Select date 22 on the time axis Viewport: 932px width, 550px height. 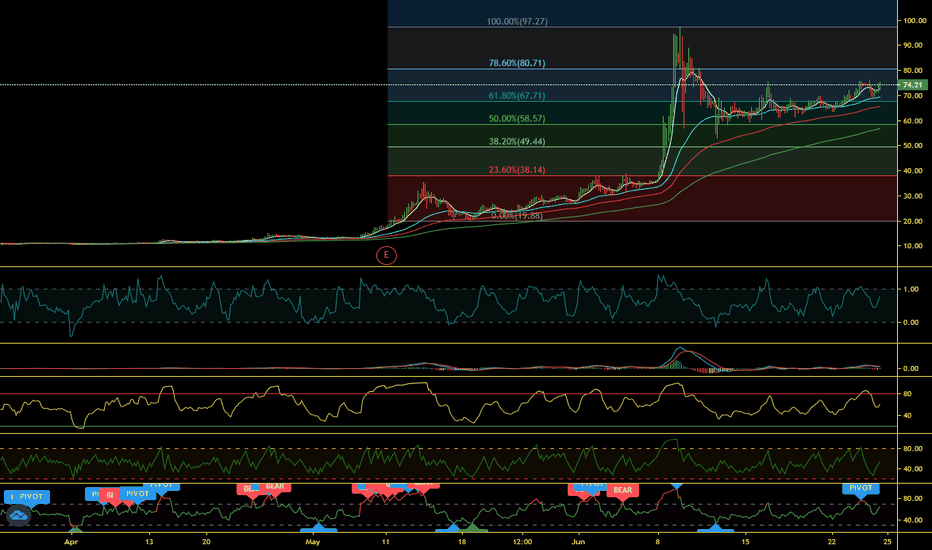[x=832, y=542]
